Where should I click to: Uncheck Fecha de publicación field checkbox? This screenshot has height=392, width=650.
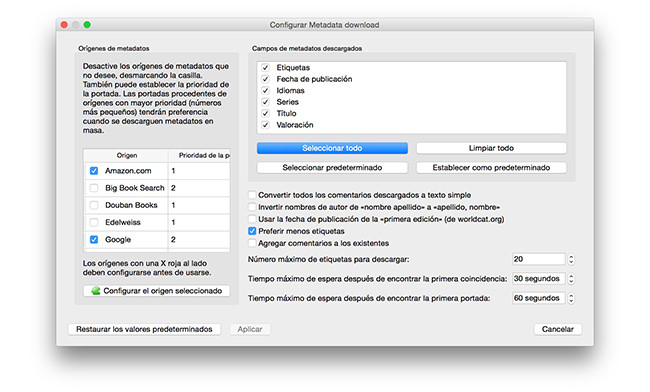pyautogui.click(x=265, y=79)
